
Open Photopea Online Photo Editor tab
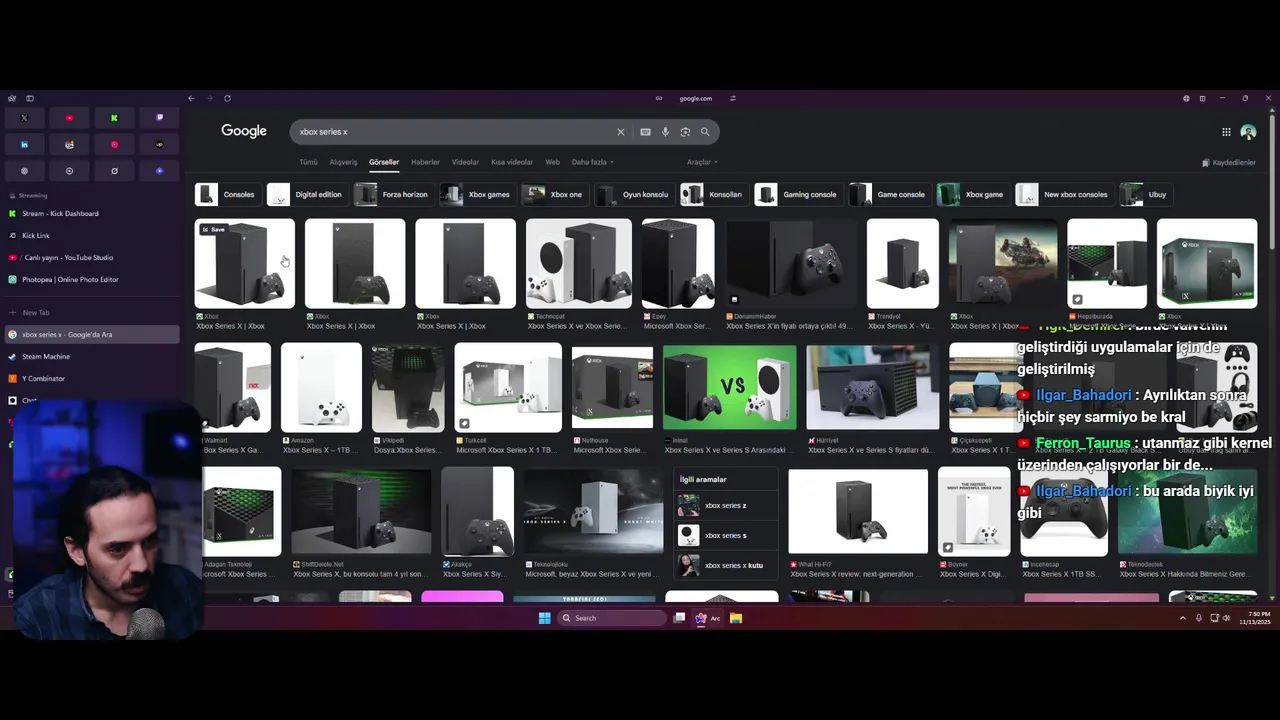click(x=92, y=279)
